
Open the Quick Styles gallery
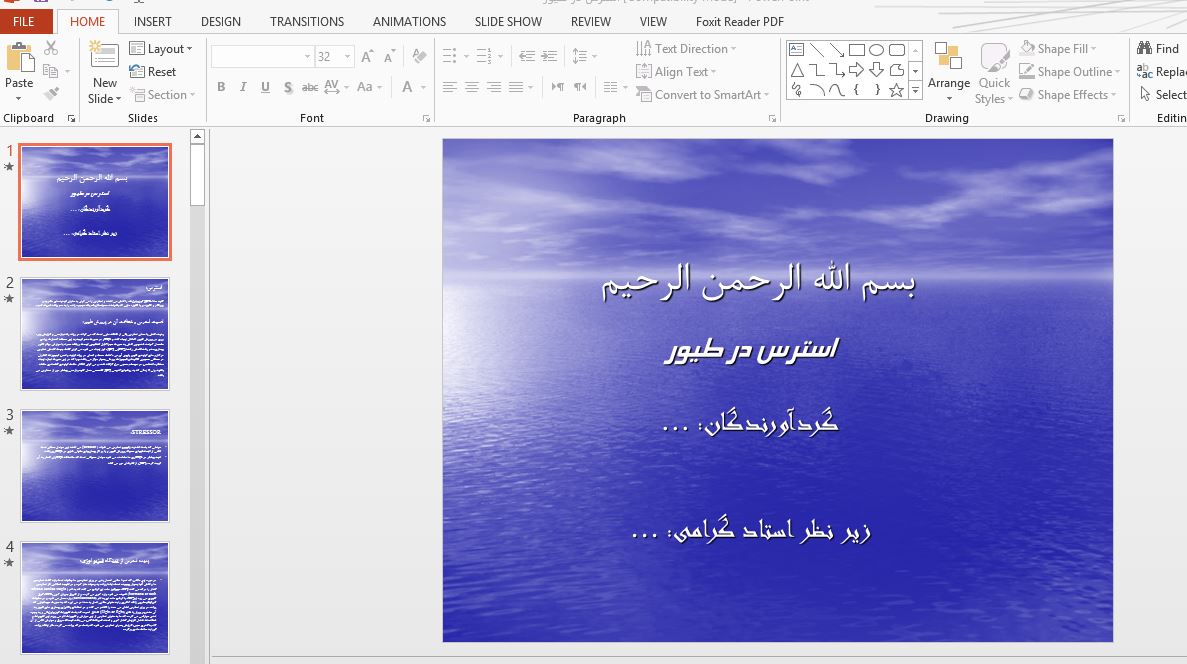point(994,73)
